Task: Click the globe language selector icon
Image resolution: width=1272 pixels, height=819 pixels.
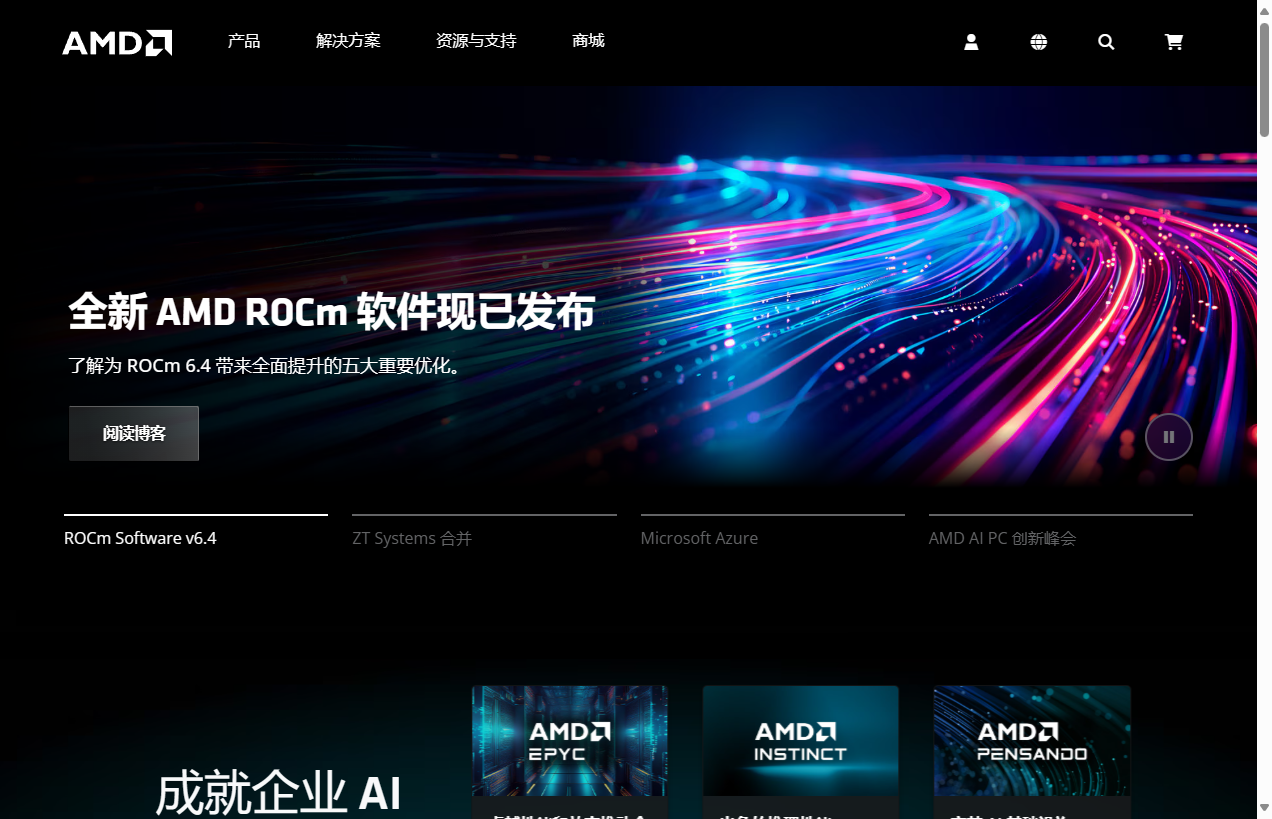Action: [x=1038, y=42]
